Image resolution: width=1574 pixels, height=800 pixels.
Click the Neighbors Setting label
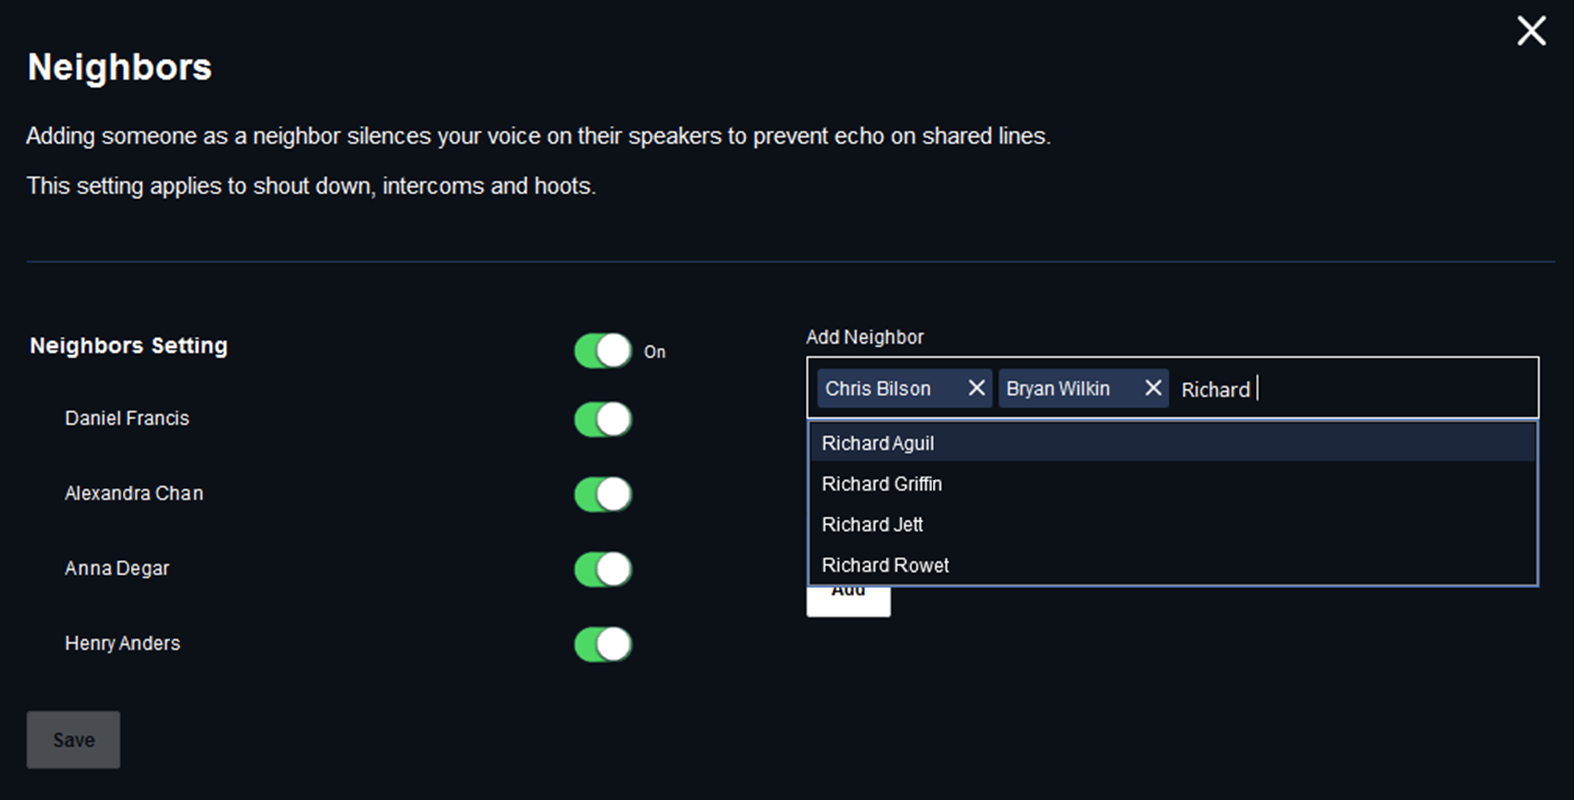click(129, 346)
